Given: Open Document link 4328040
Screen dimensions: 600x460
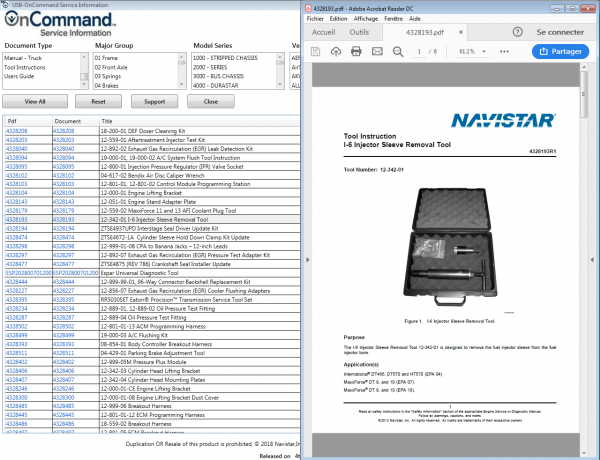Looking at the screenshot, I should [64, 148].
